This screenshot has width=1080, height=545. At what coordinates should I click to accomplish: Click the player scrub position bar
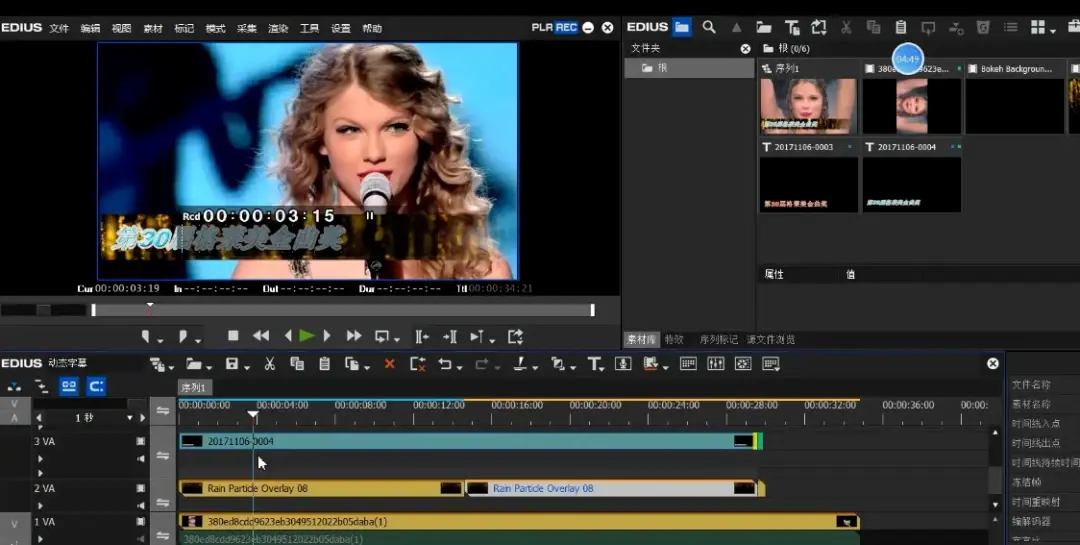[342, 310]
